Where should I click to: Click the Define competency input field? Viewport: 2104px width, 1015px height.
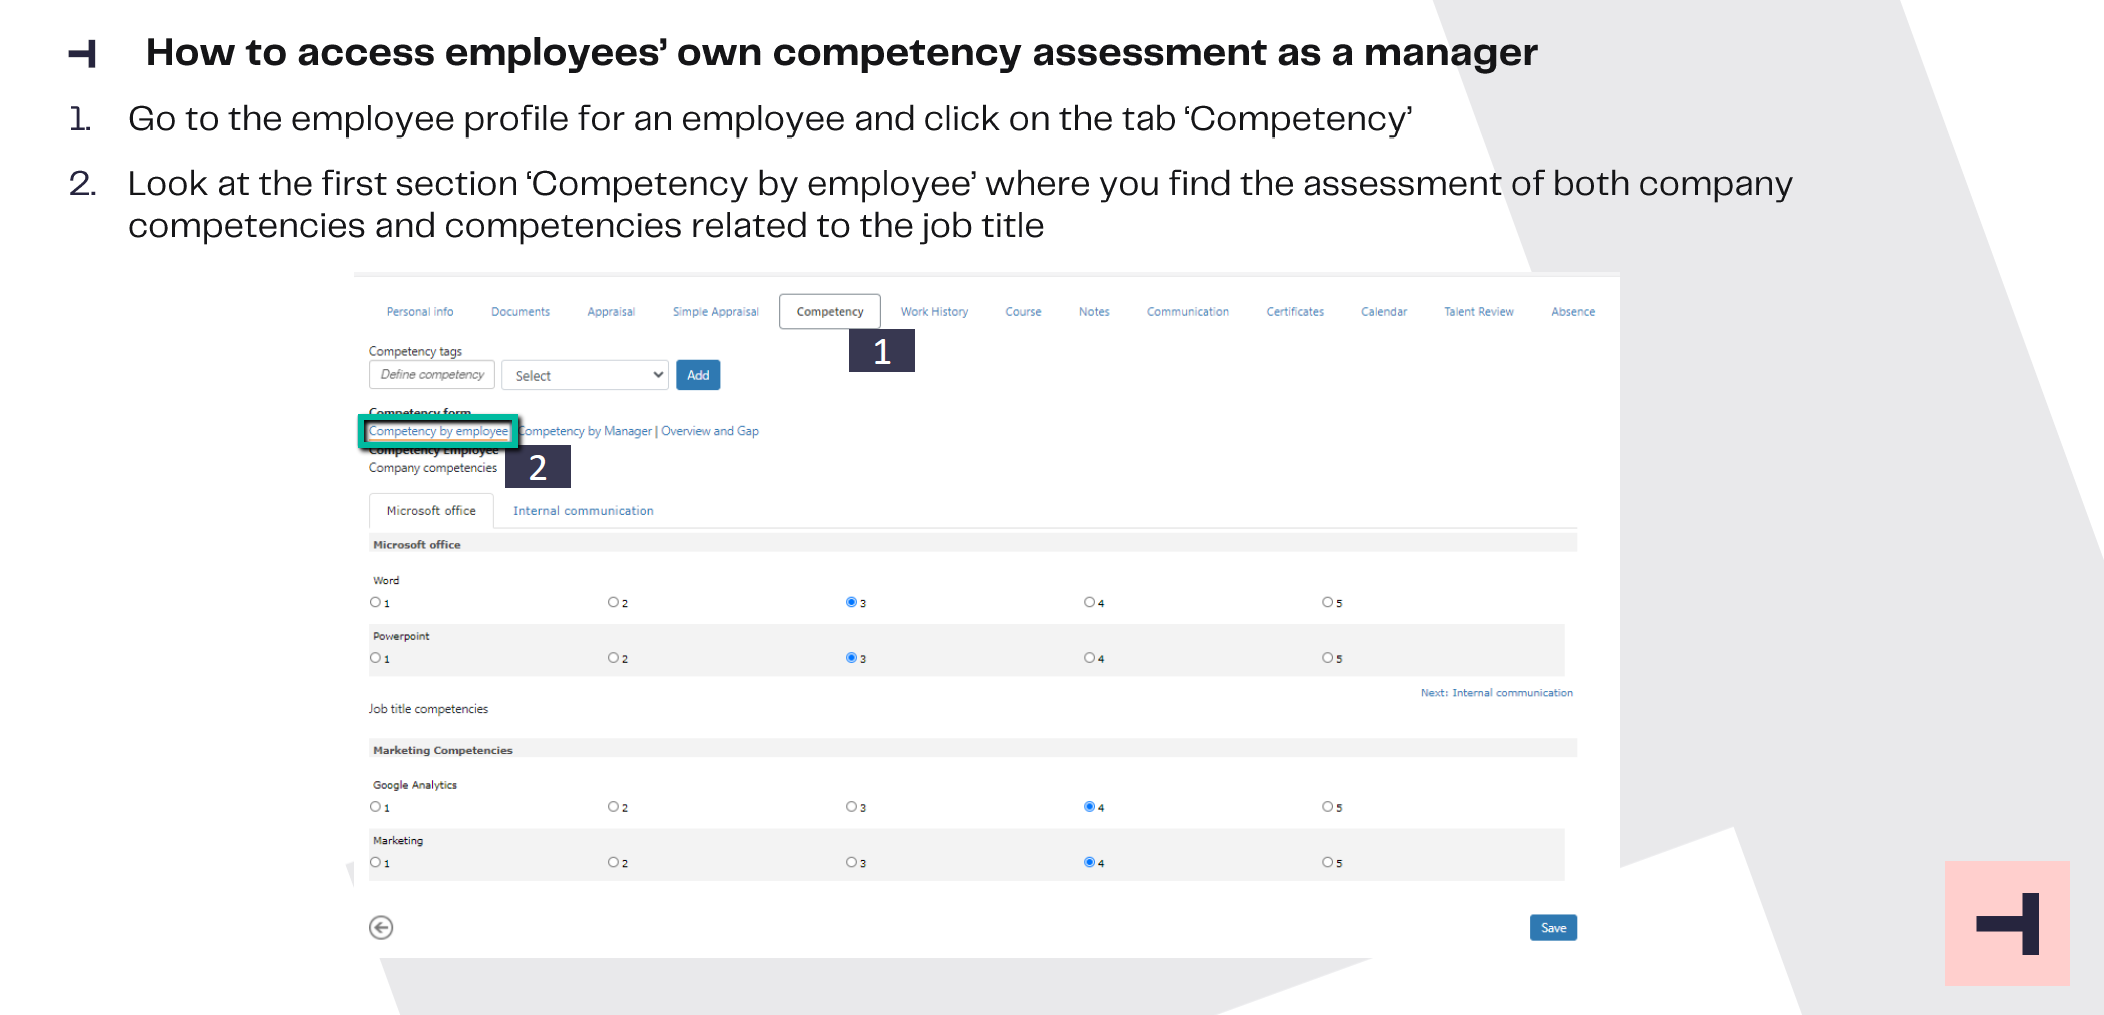pos(432,374)
